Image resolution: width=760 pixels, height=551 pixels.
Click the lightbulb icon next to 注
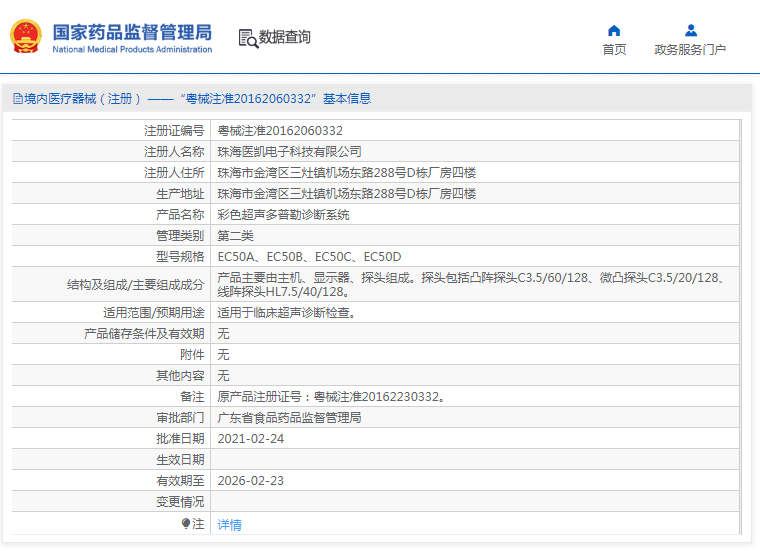point(186,523)
